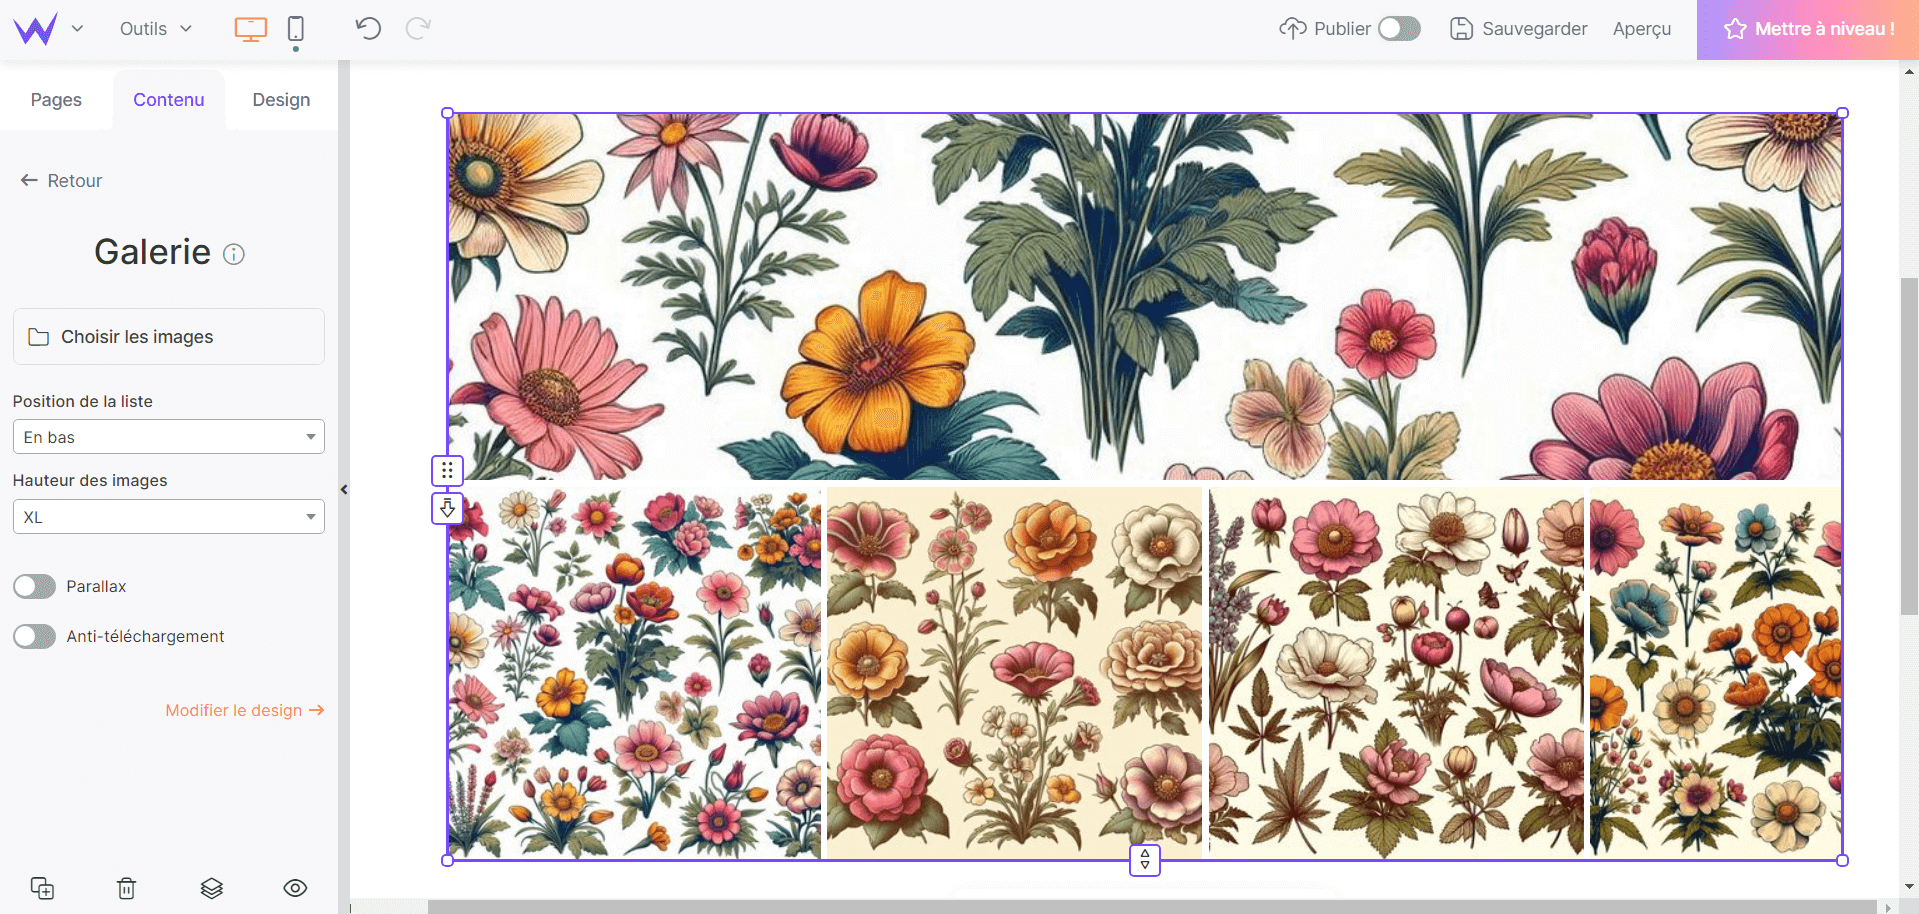The width and height of the screenshot is (1919, 914).
Task: Delete the gallery with trash icon
Action: pos(127,888)
